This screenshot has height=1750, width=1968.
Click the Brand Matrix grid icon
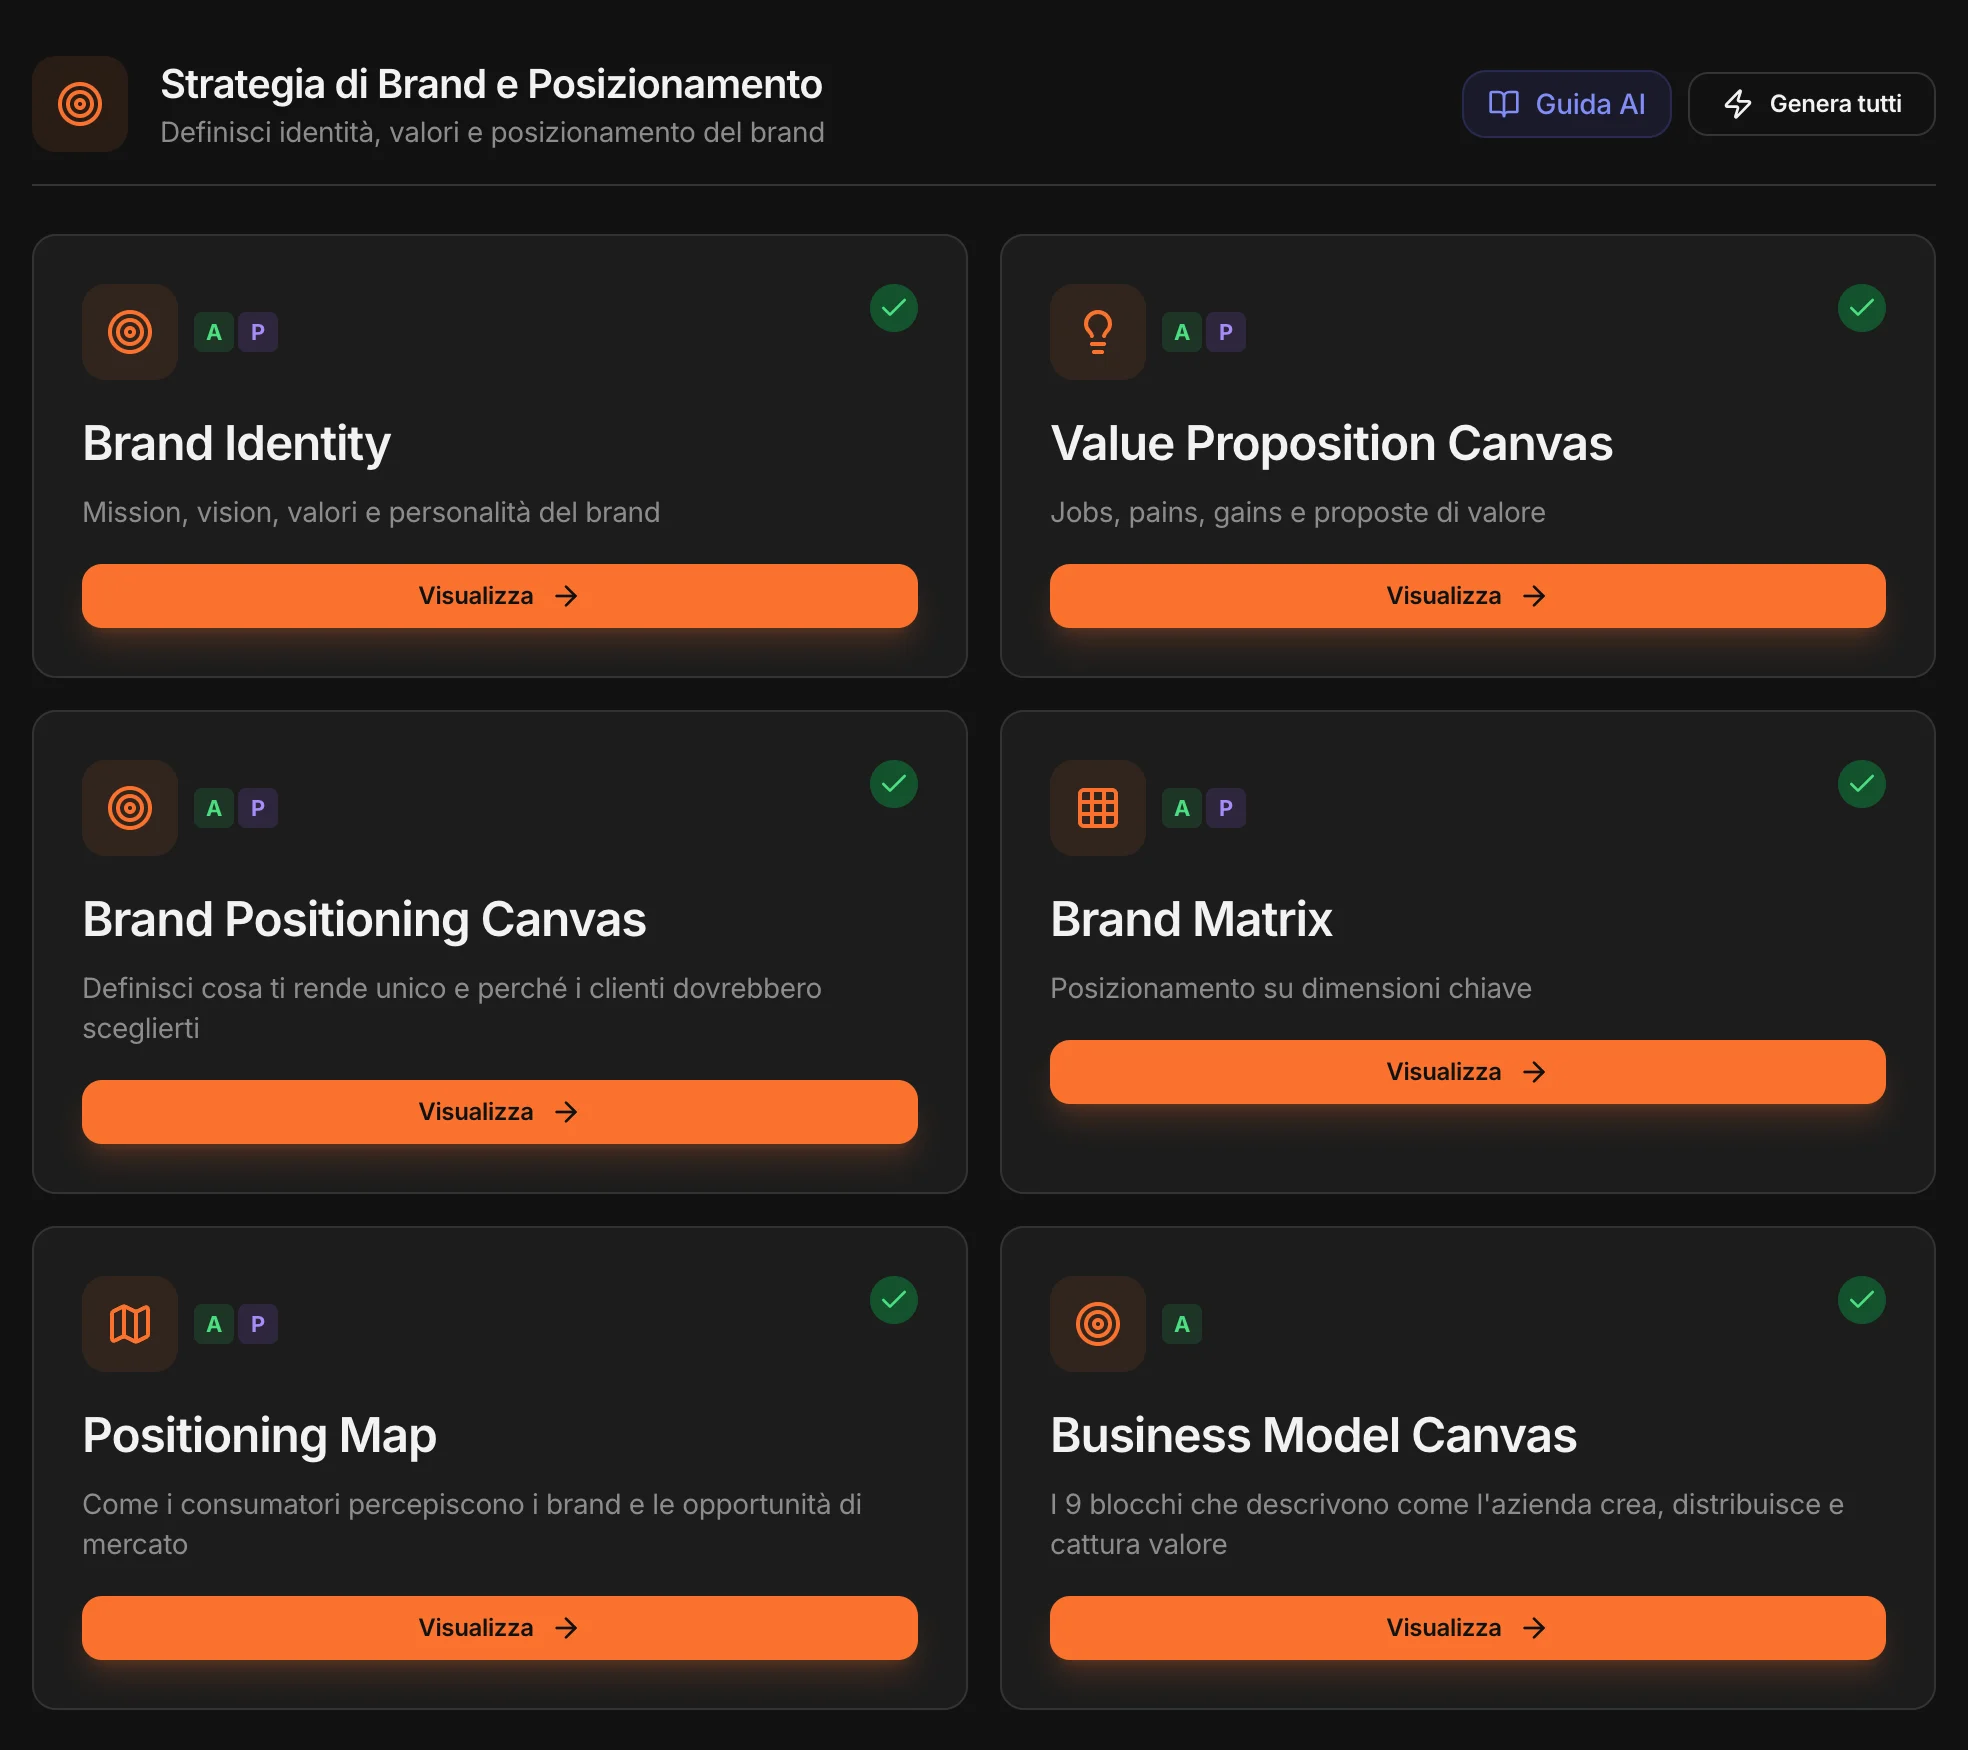[x=1098, y=808]
